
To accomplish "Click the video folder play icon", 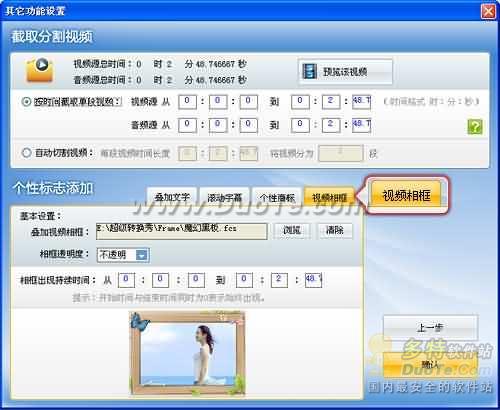I will coord(40,70).
